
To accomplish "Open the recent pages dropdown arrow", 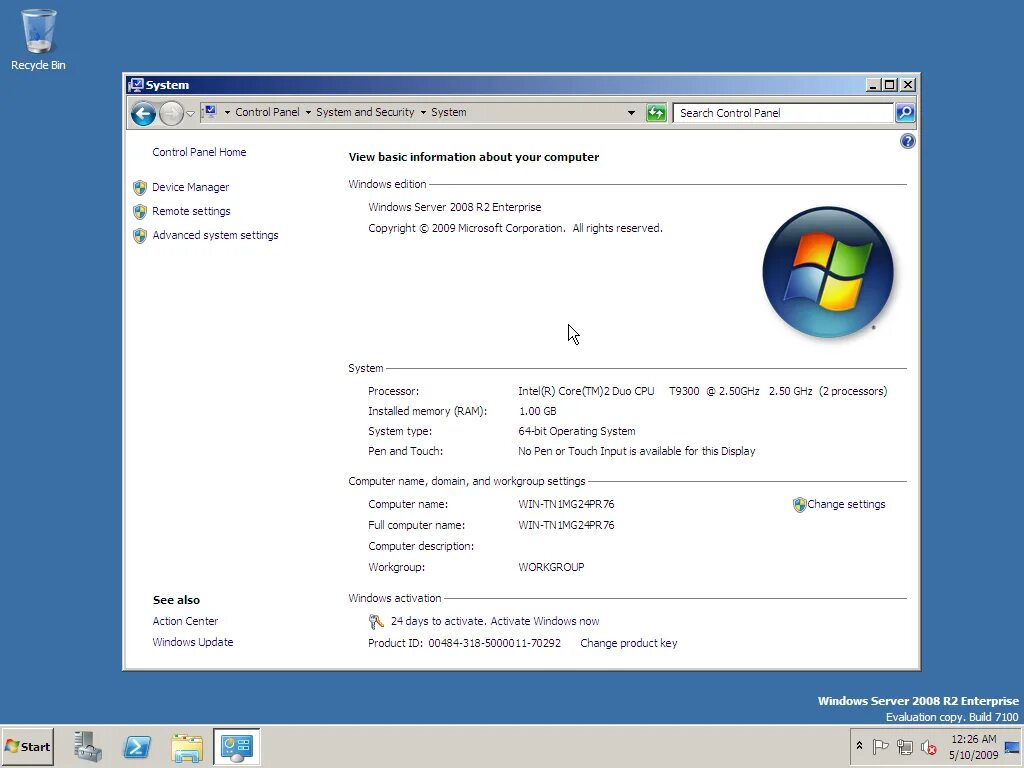I will tap(191, 114).
